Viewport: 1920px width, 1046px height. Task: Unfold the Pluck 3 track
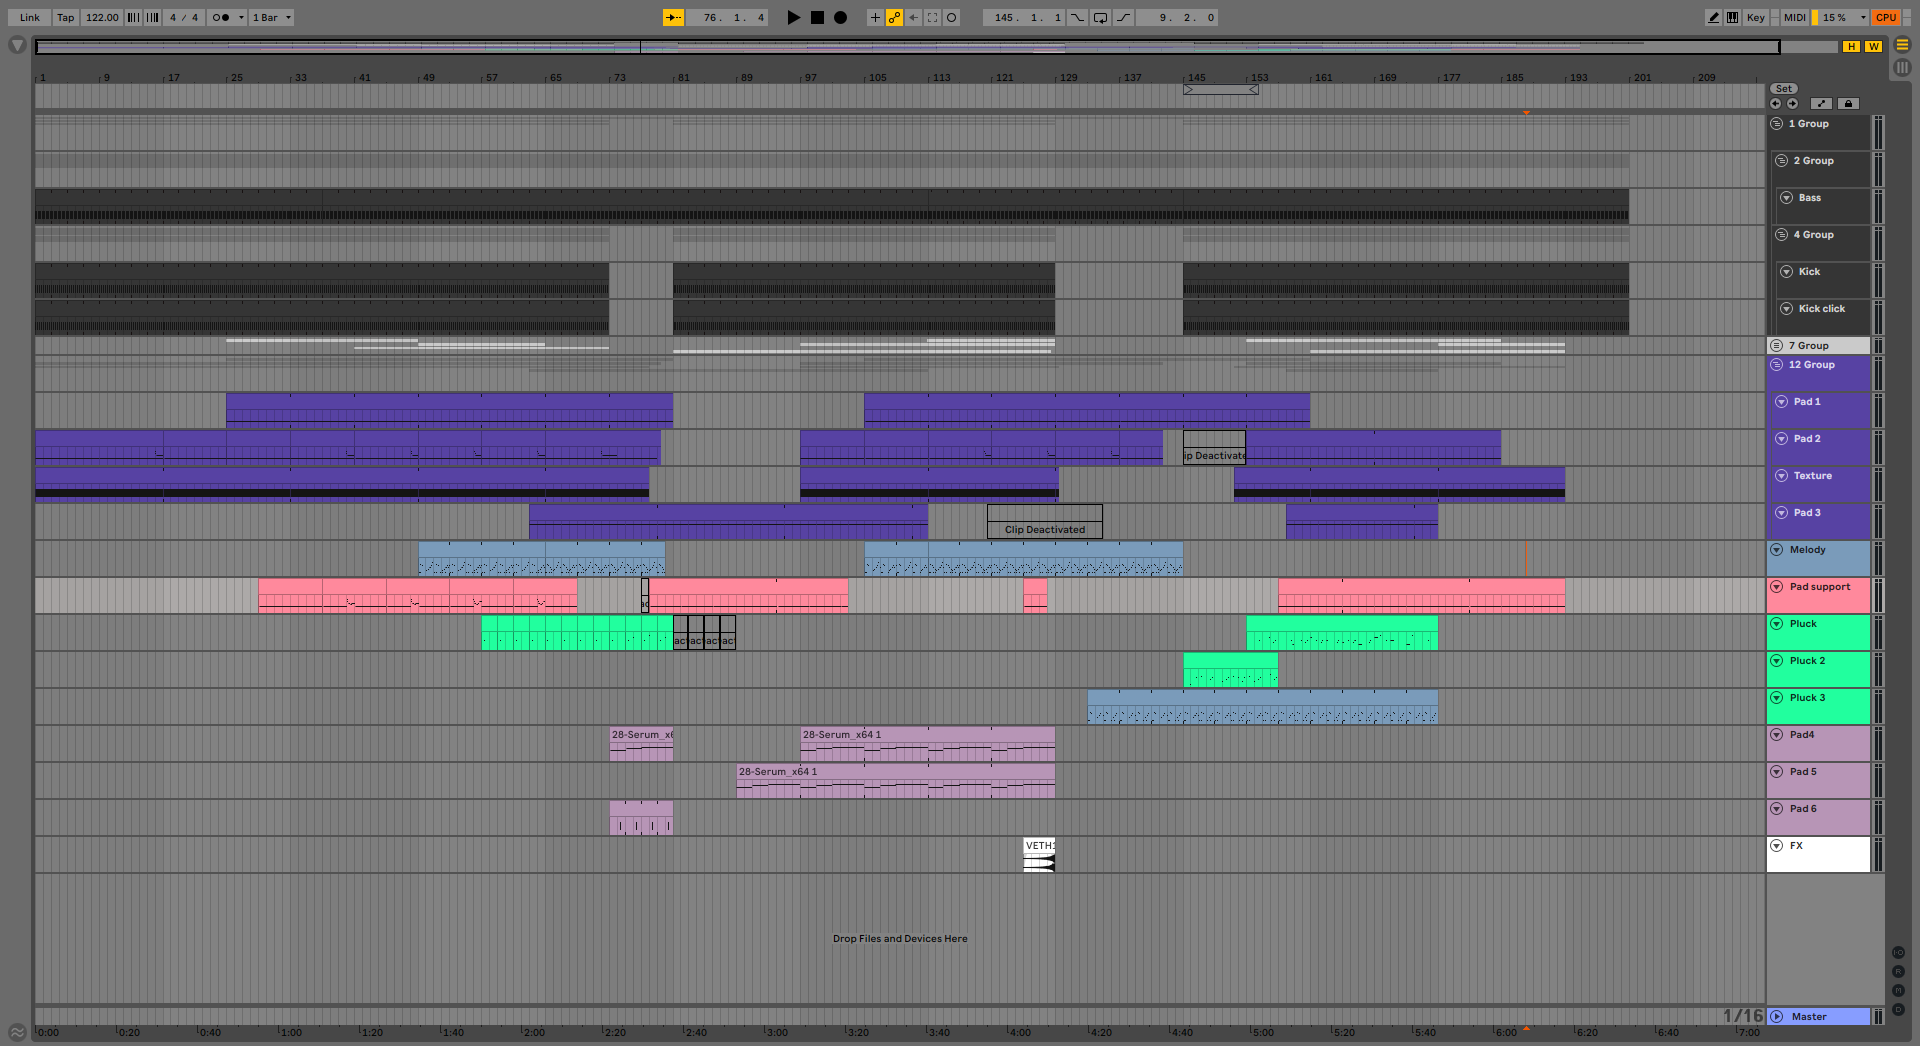[x=1776, y=698]
